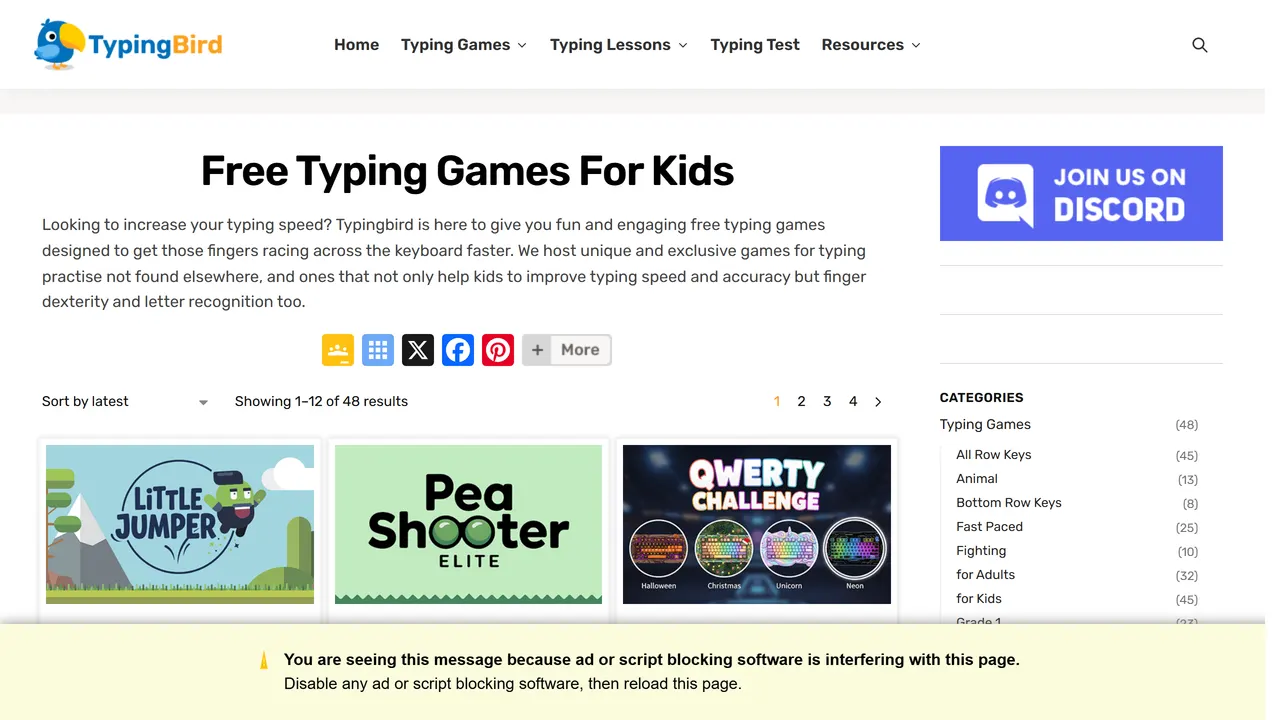Expand the Typing Lessons menu

click(x=619, y=45)
